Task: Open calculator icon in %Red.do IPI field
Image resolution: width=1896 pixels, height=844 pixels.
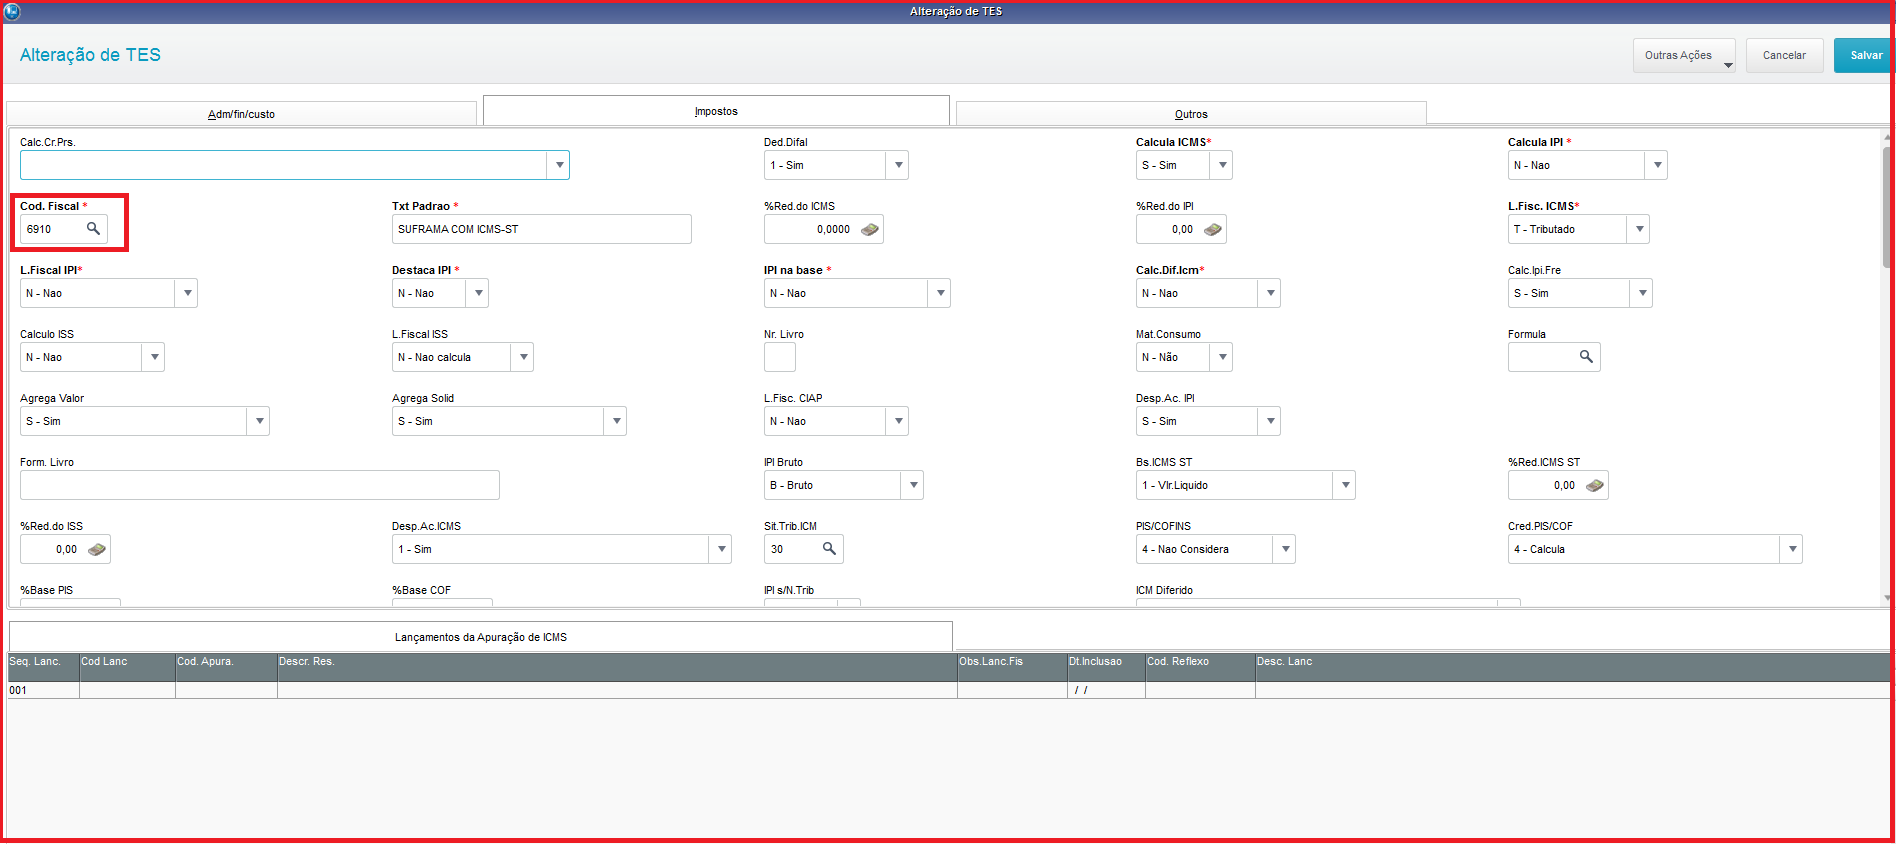Action: 1213,229
